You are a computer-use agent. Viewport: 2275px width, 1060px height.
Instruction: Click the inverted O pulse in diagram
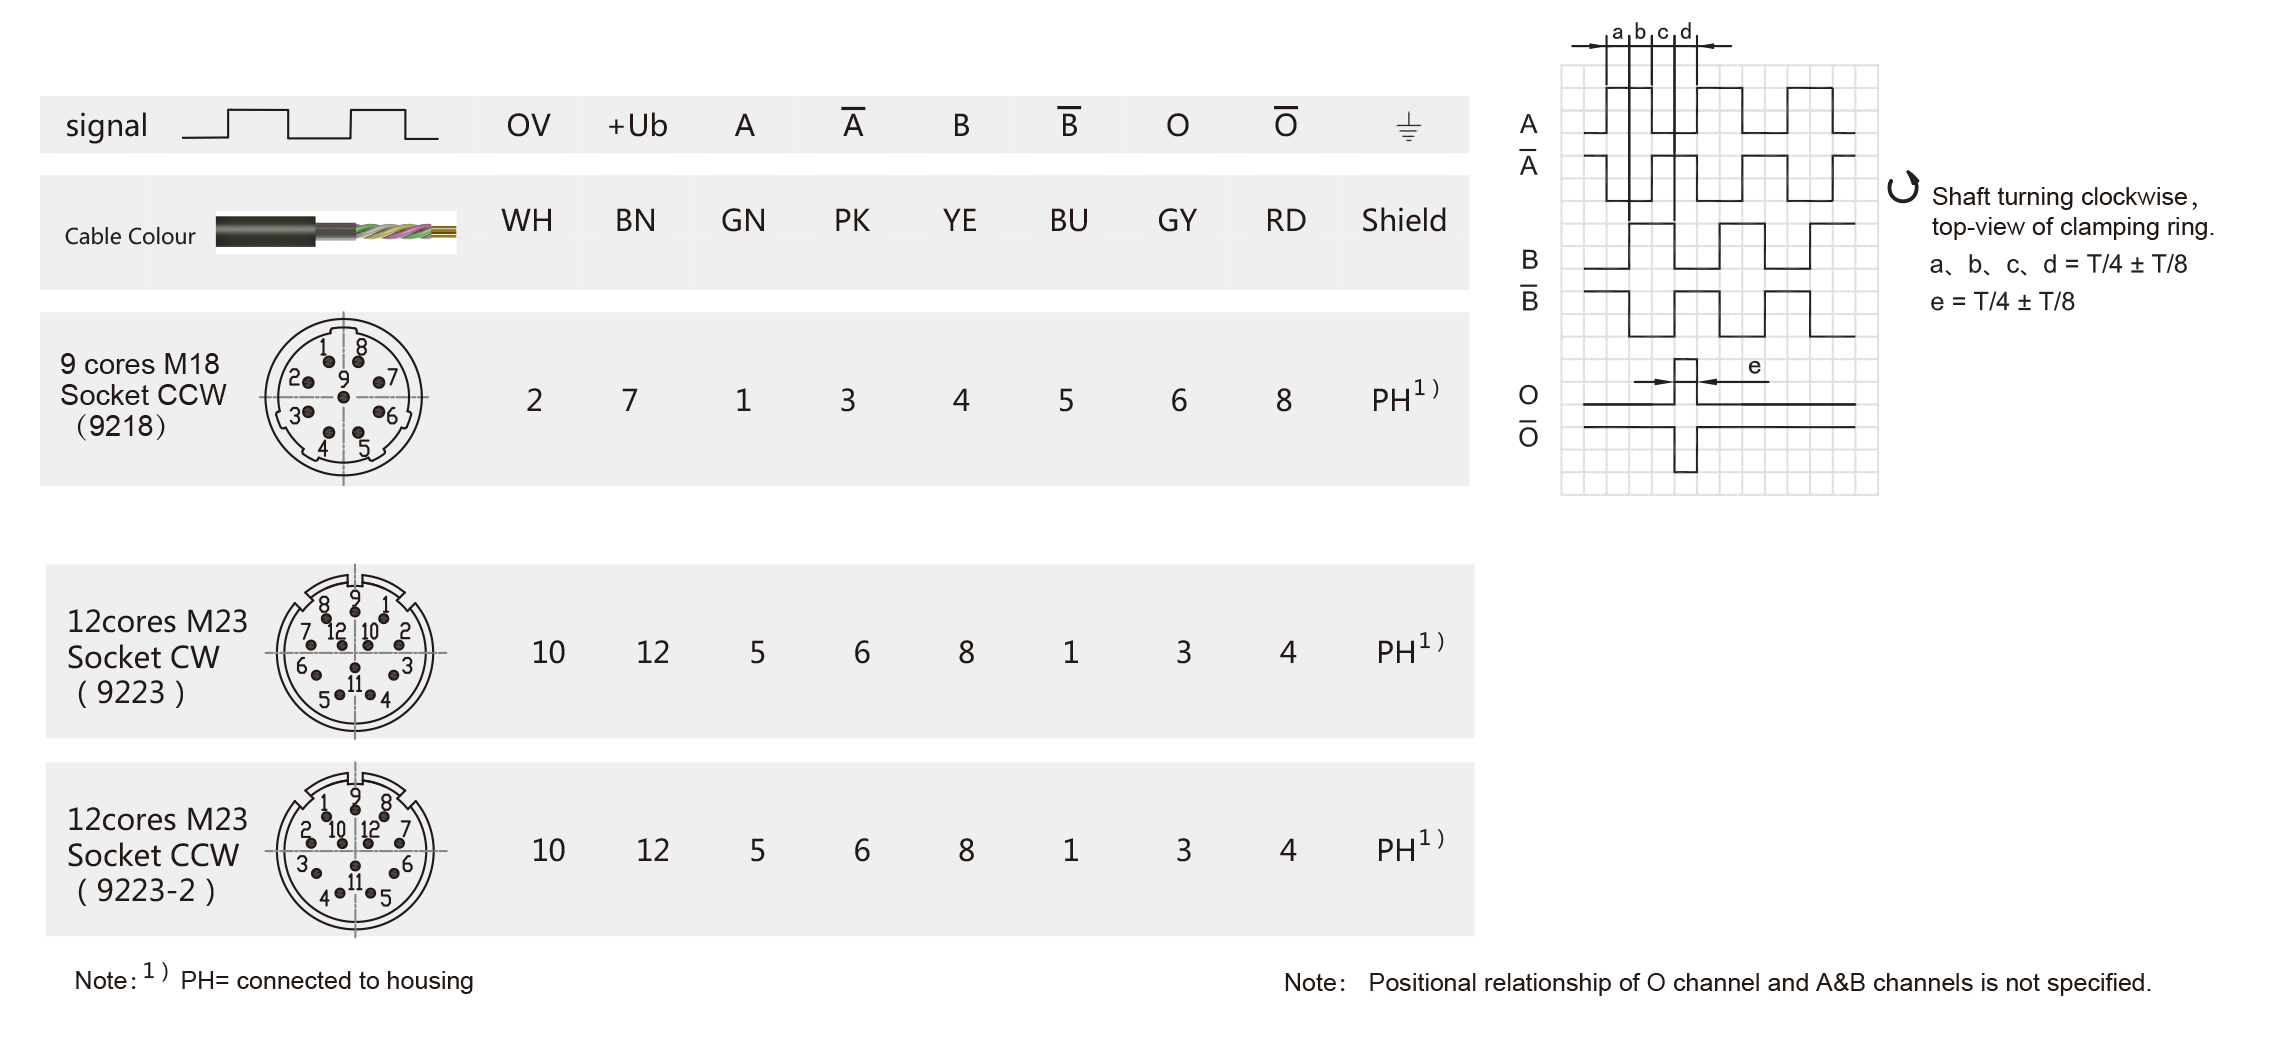click(1685, 449)
